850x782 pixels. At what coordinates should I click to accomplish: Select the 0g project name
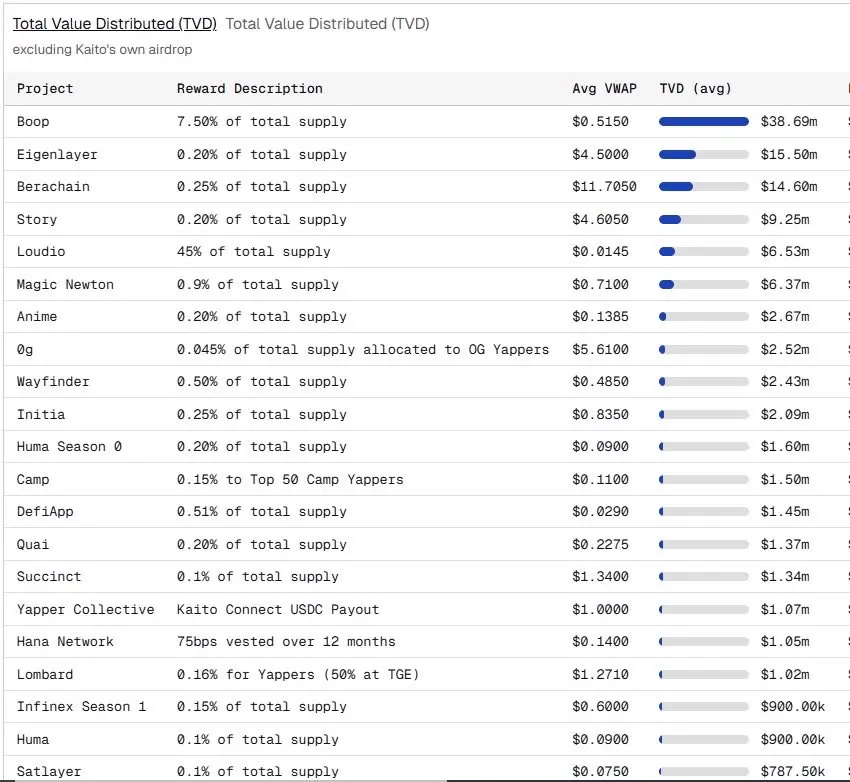pos(25,350)
